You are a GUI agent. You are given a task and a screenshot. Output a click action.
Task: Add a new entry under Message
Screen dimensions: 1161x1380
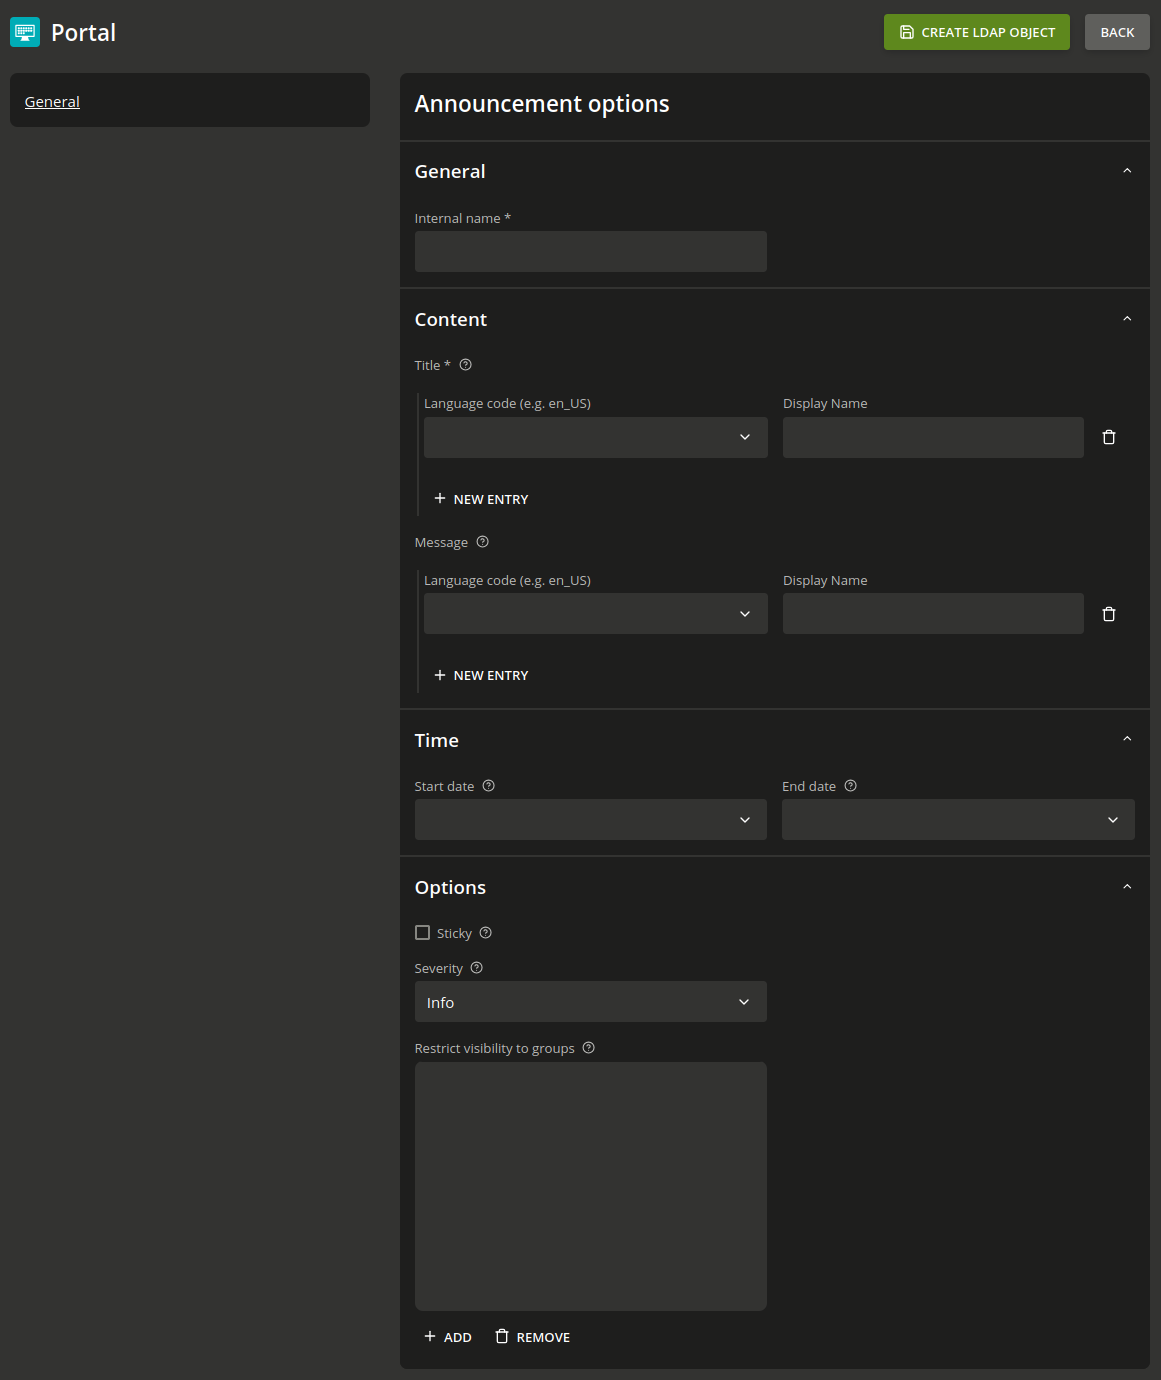(481, 676)
